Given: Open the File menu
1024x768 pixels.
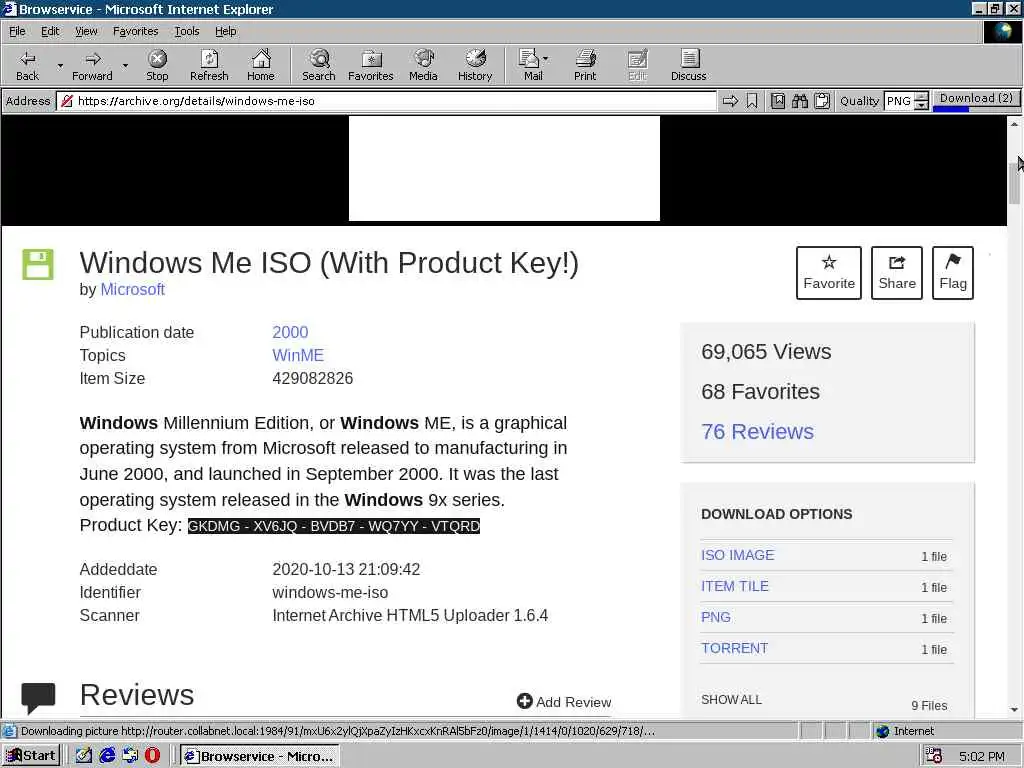Looking at the screenshot, I should pos(17,31).
